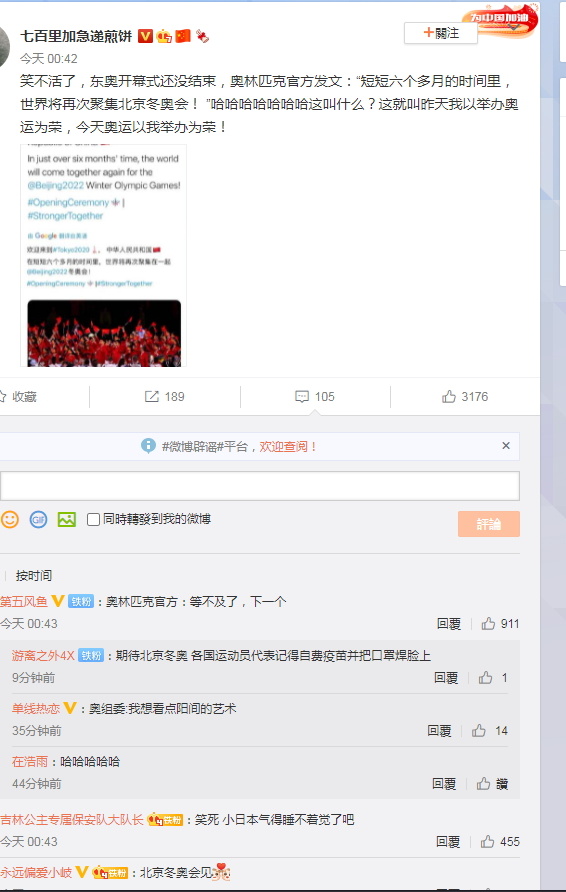Image resolution: width=566 pixels, height=892 pixels.
Task: Open profile of 七百里加急递煎饼
Action: (76, 36)
